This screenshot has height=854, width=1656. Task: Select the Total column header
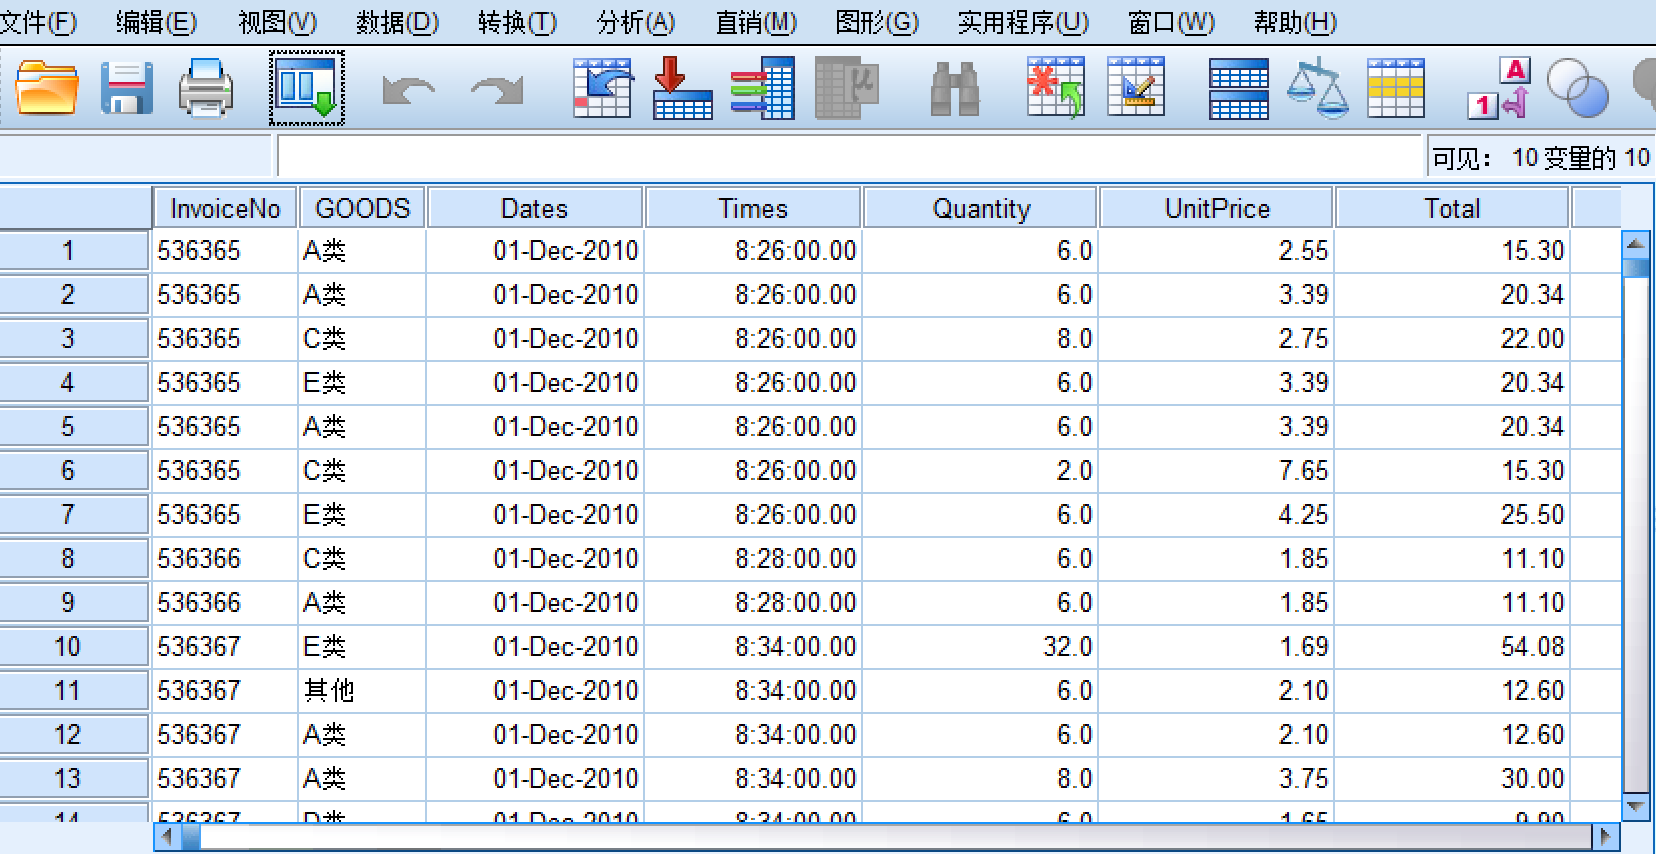pyautogui.click(x=1452, y=208)
